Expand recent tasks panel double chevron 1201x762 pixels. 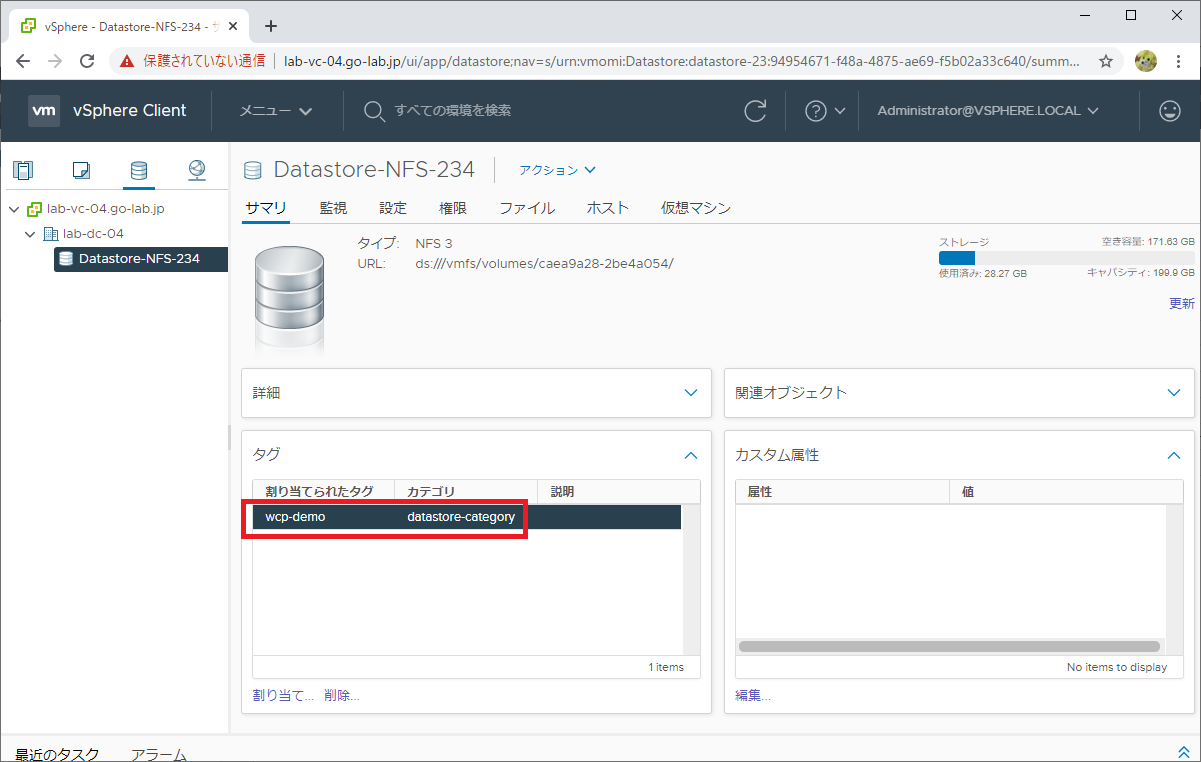[x=1185, y=752]
